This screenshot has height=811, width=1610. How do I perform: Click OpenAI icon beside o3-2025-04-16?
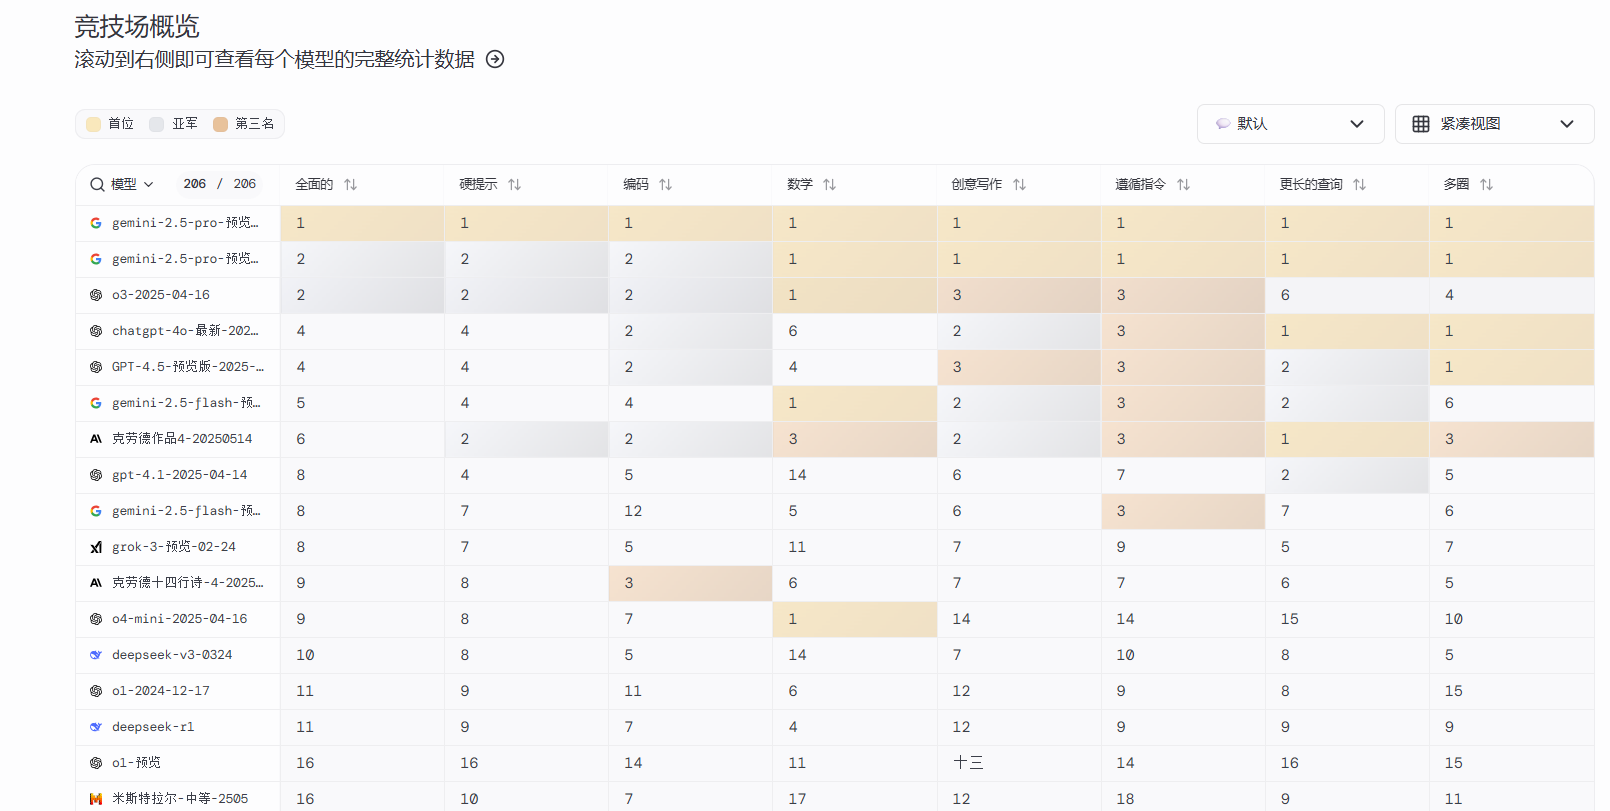(96, 295)
